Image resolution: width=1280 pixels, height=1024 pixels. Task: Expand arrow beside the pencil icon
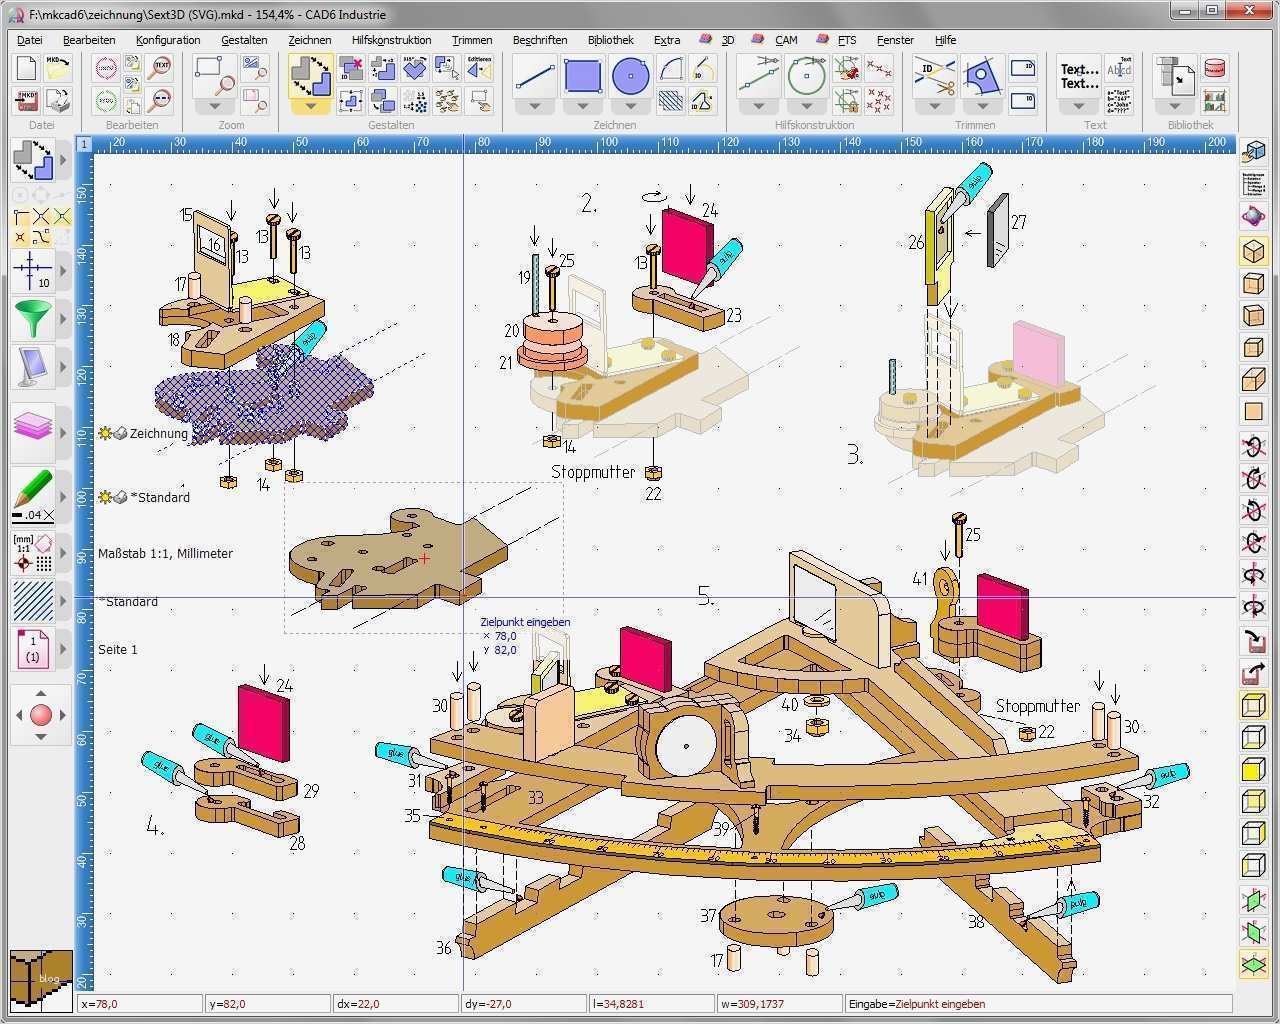point(63,497)
